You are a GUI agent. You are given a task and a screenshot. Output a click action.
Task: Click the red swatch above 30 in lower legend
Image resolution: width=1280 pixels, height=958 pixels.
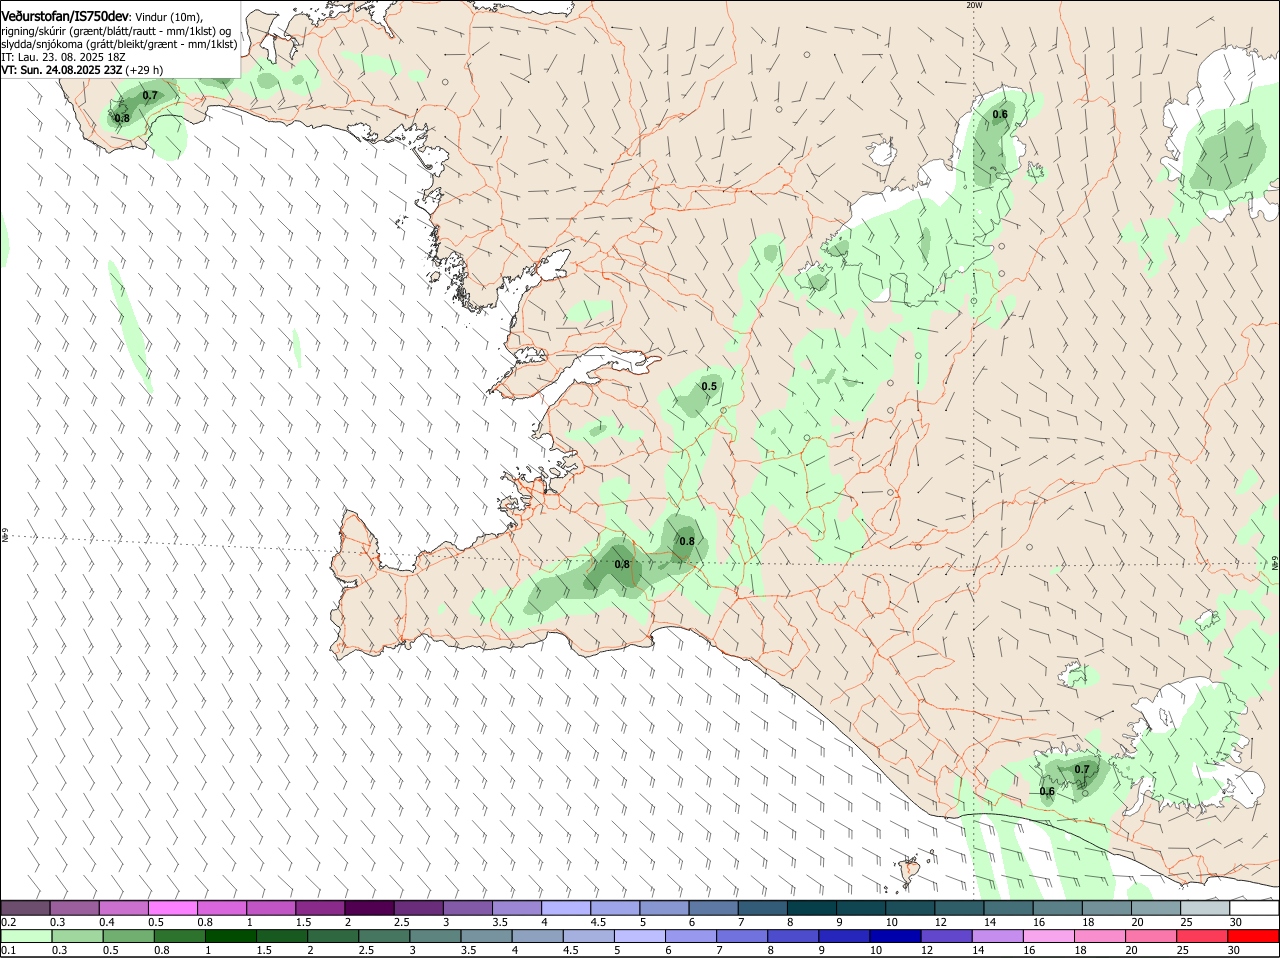(1253, 936)
